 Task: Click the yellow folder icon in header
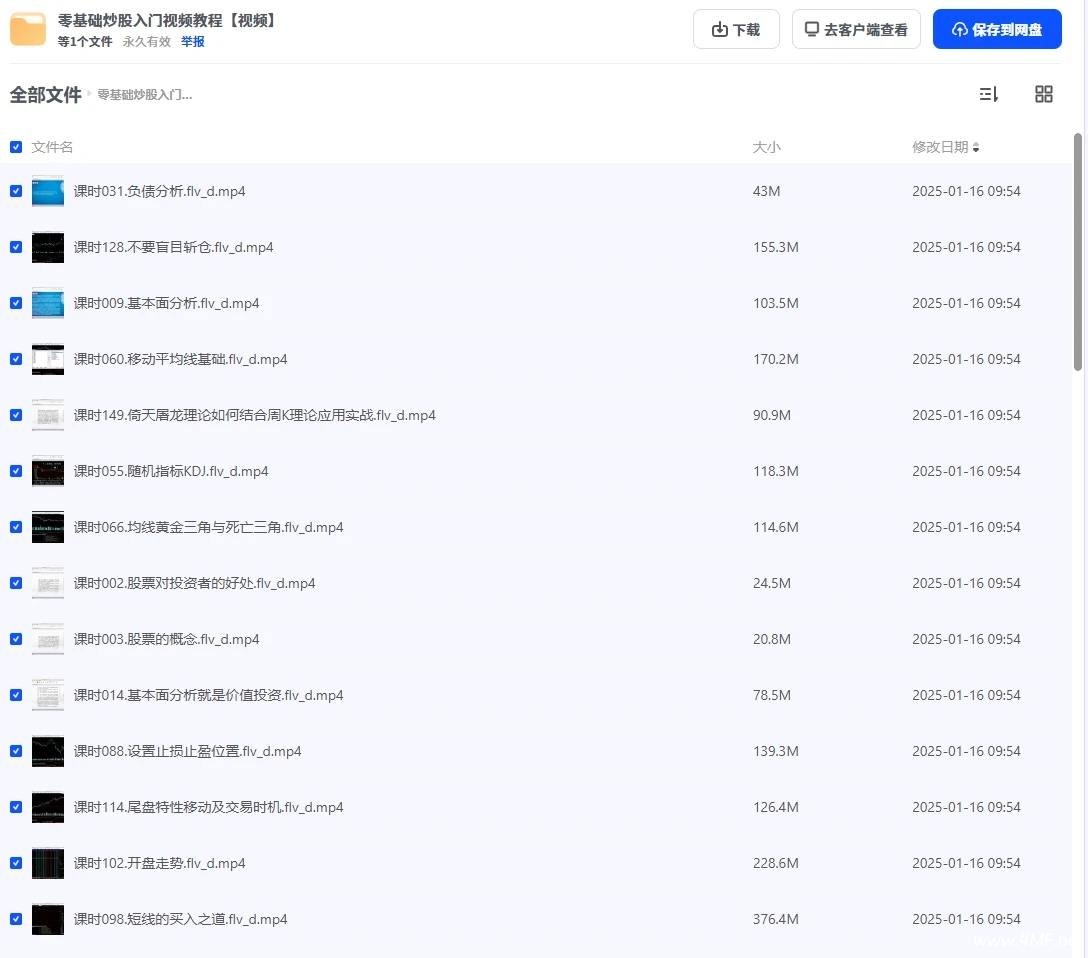28,29
